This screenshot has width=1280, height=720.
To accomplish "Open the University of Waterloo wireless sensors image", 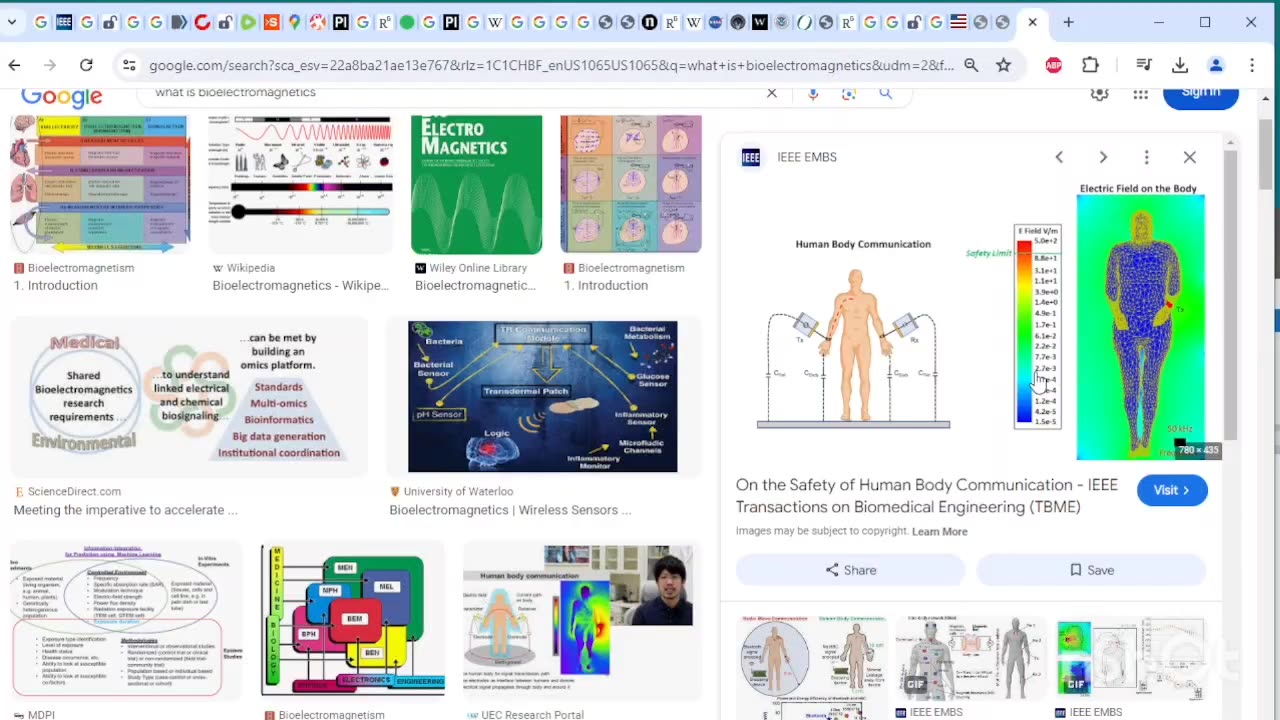I will pyautogui.click(x=542, y=396).
